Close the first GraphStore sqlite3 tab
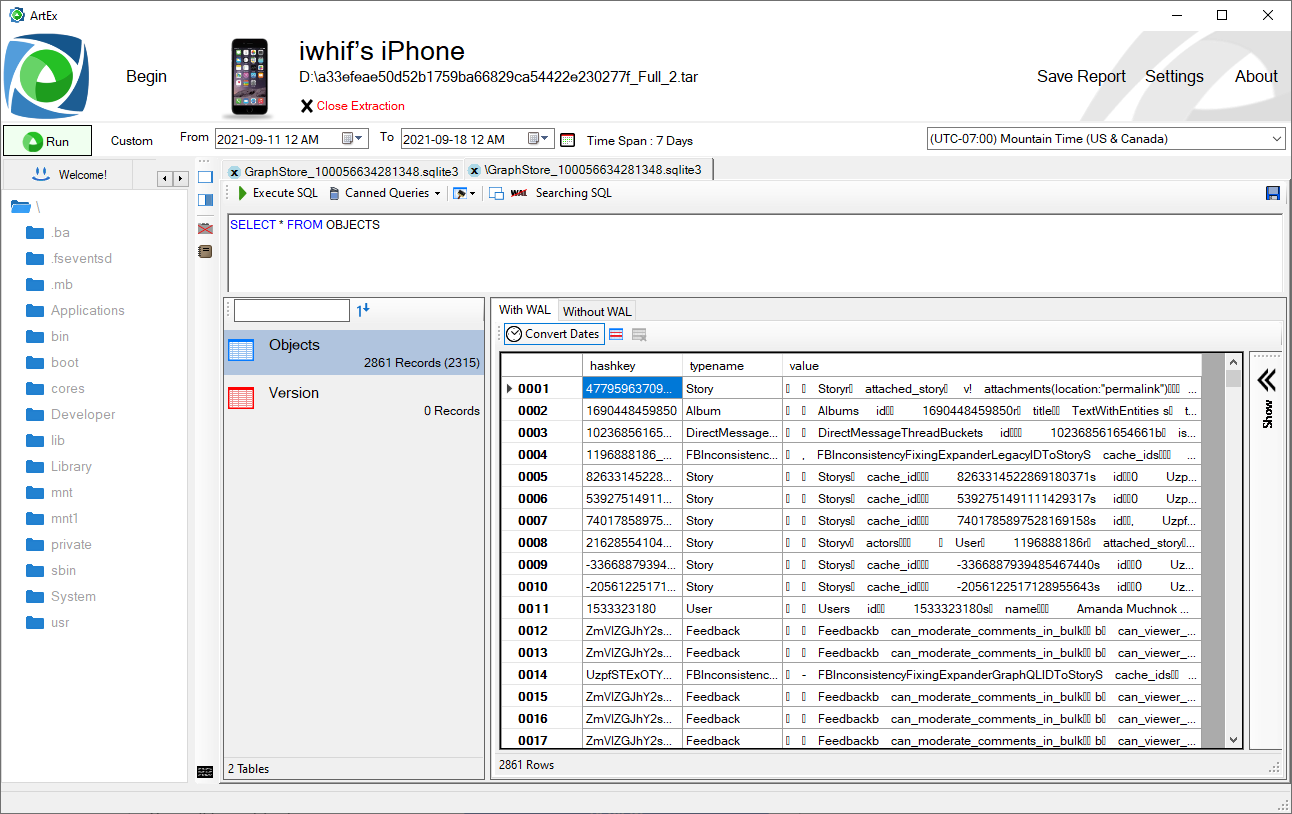 pyautogui.click(x=235, y=171)
